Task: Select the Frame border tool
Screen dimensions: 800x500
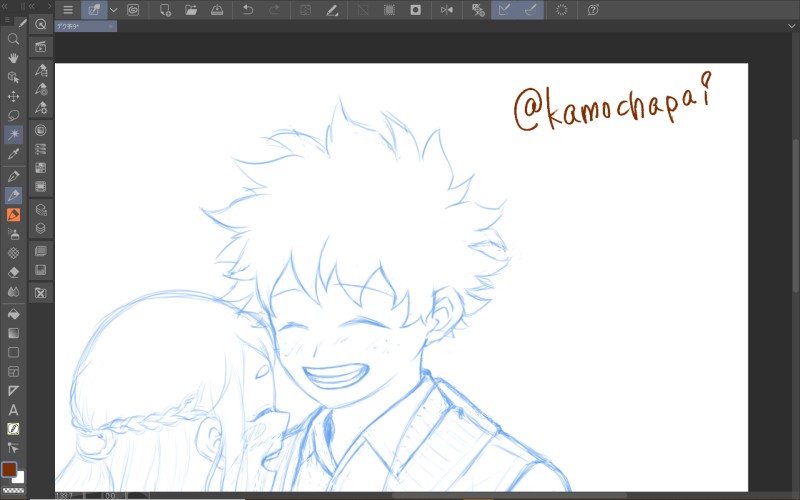Action: coord(13,372)
